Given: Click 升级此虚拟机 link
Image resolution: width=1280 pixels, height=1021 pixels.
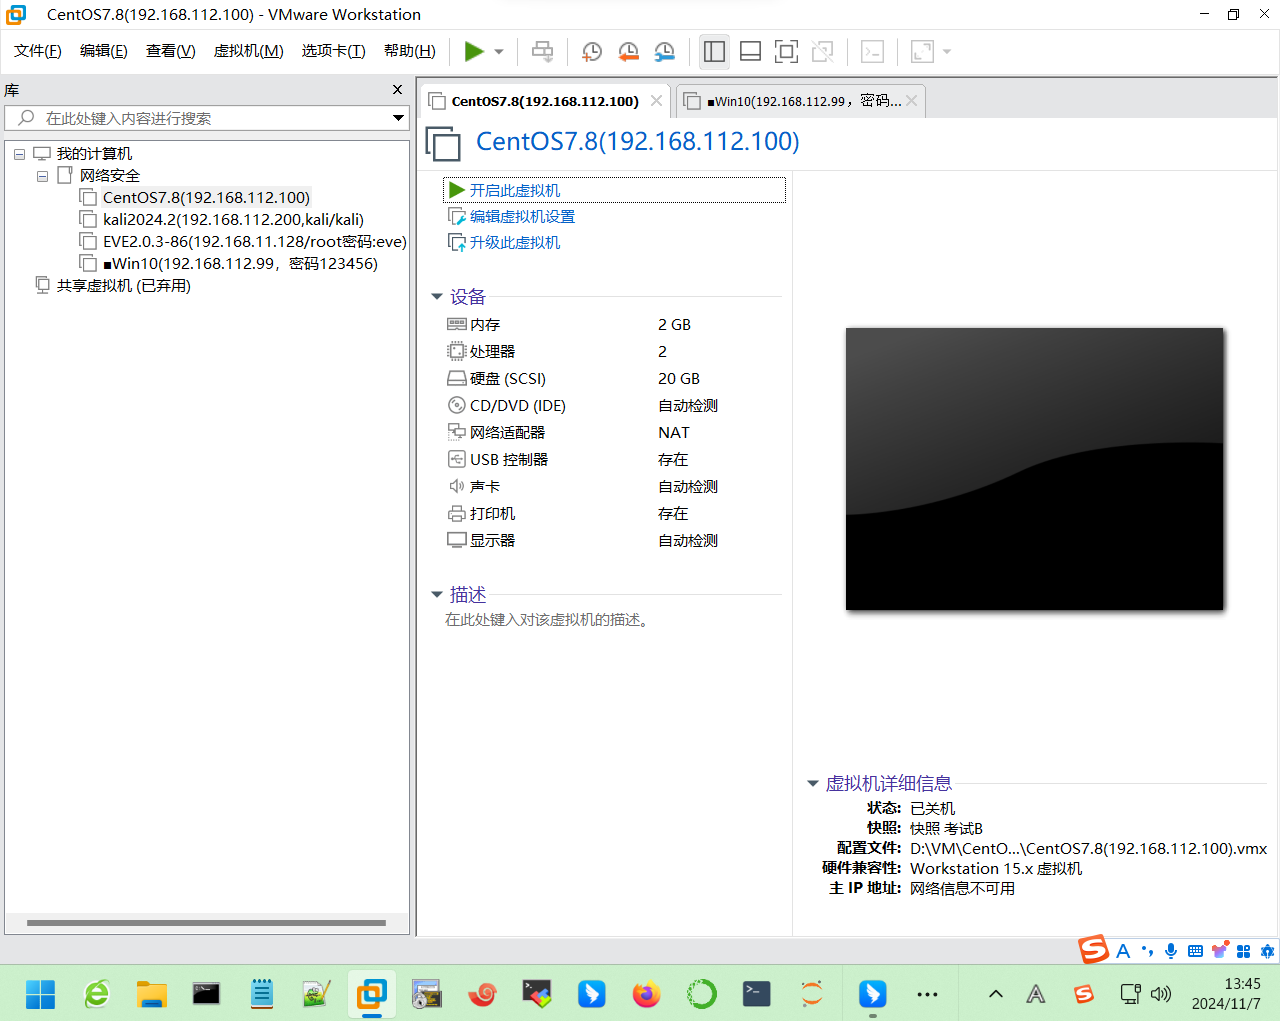Looking at the screenshot, I should (514, 242).
